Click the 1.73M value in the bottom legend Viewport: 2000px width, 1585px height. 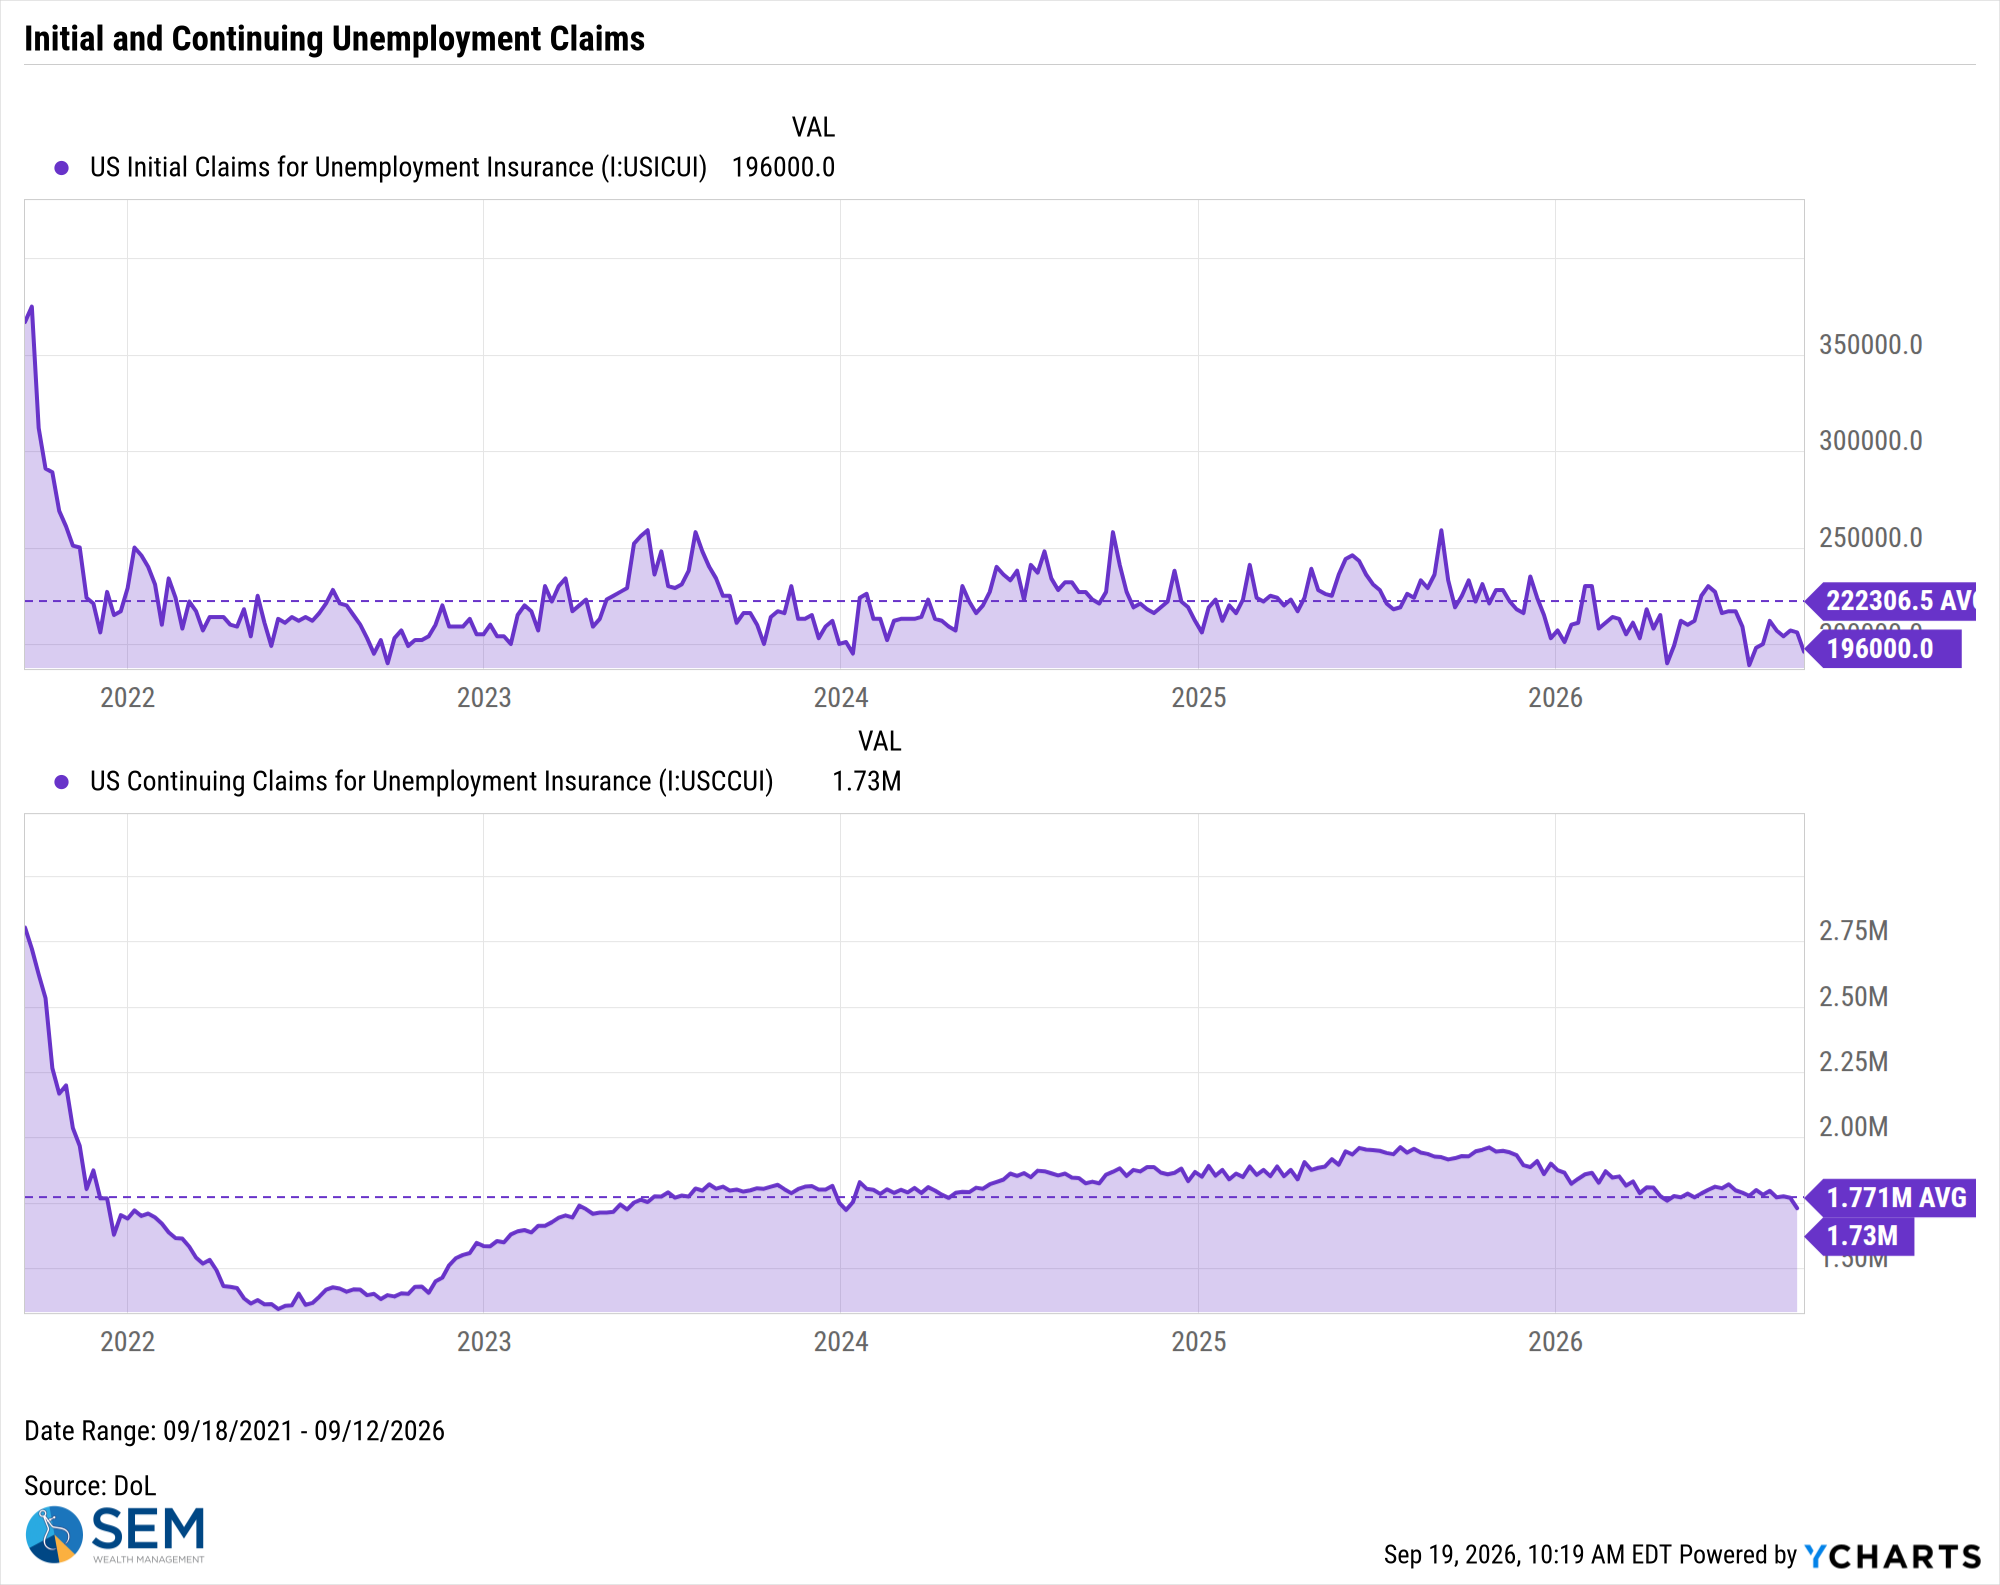click(867, 781)
